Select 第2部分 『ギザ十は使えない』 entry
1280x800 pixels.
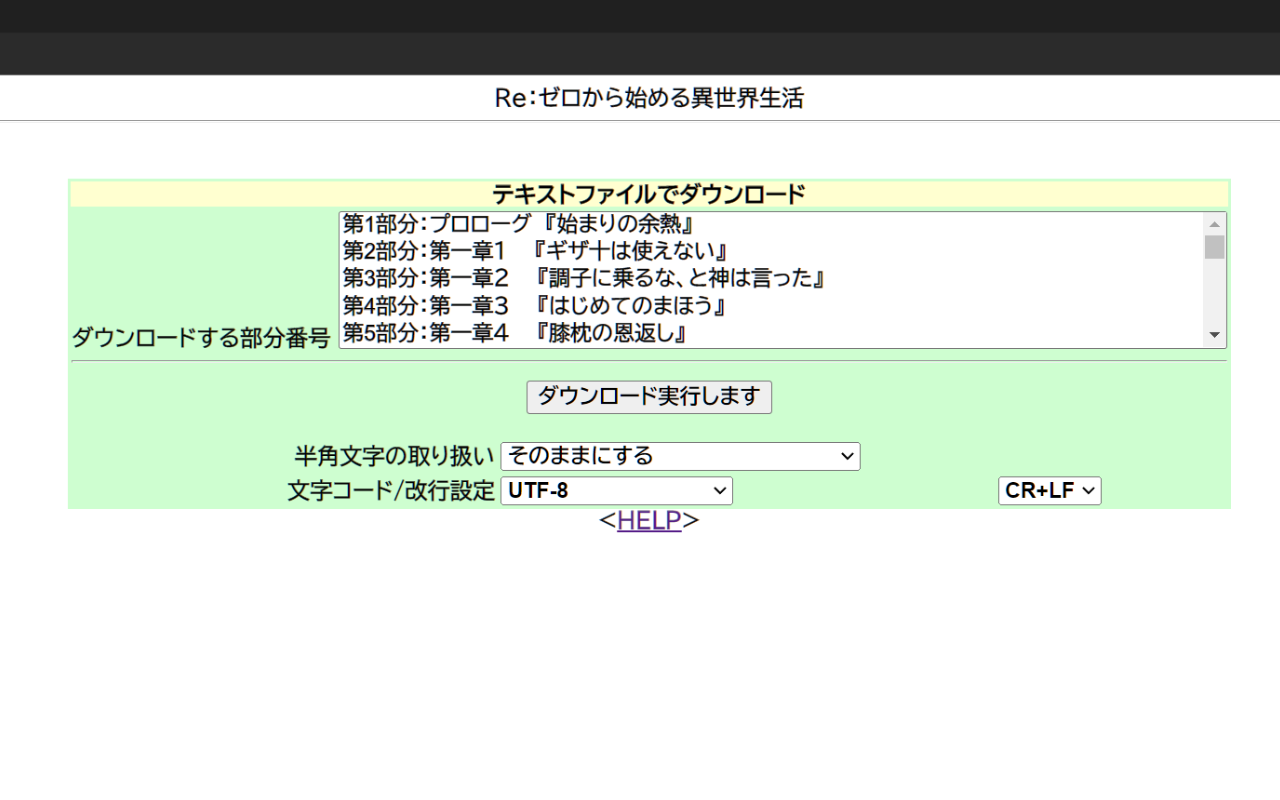(x=772, y=250)
